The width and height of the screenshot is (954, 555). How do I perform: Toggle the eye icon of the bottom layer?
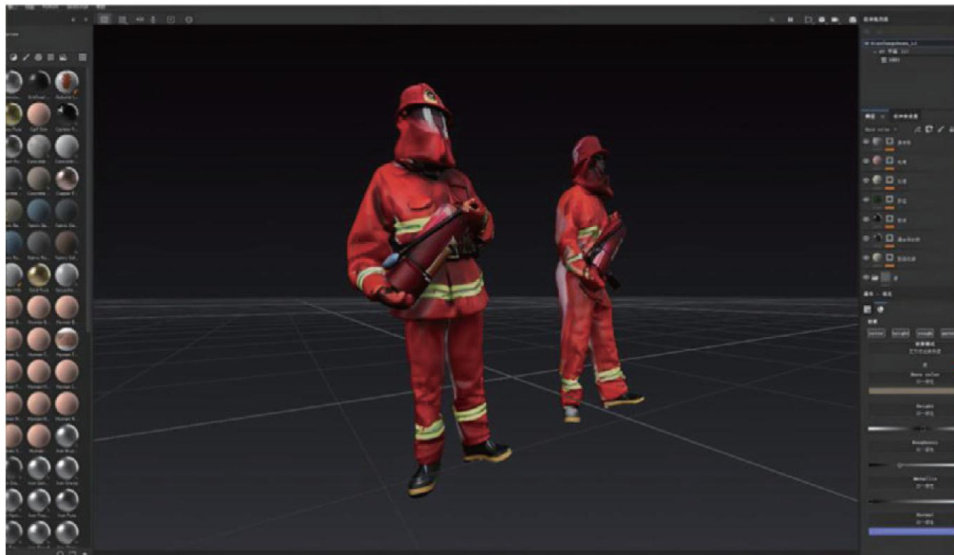tap(866, 259)
